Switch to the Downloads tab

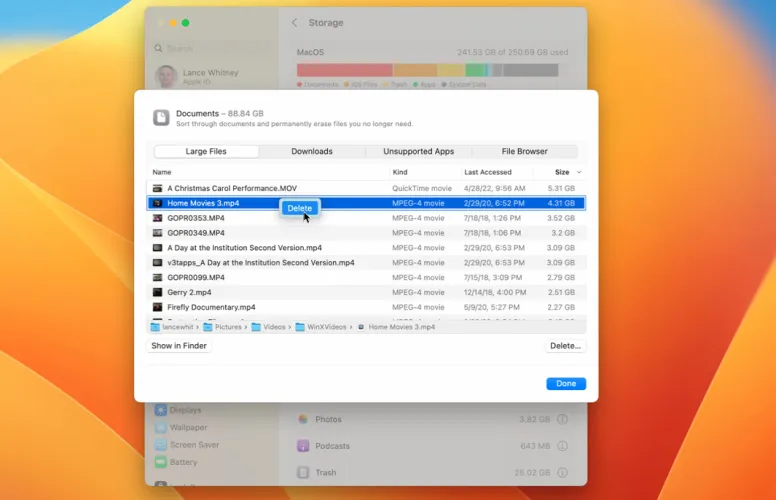pos(312,151)
